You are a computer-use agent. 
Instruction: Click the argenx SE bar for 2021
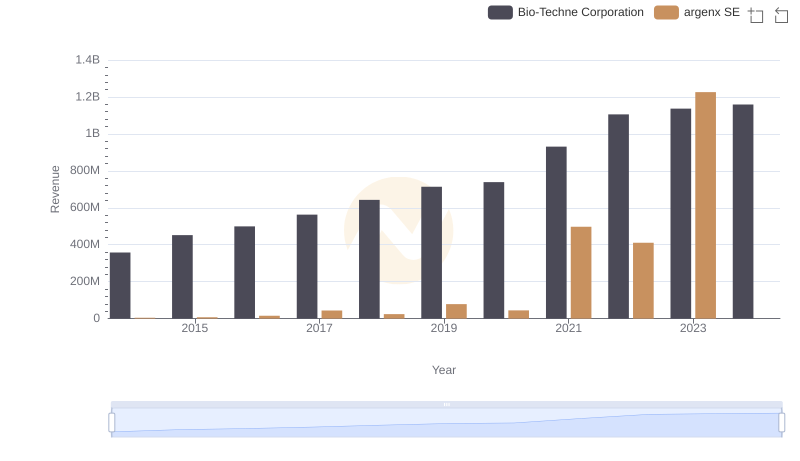(x=581, y=272)
